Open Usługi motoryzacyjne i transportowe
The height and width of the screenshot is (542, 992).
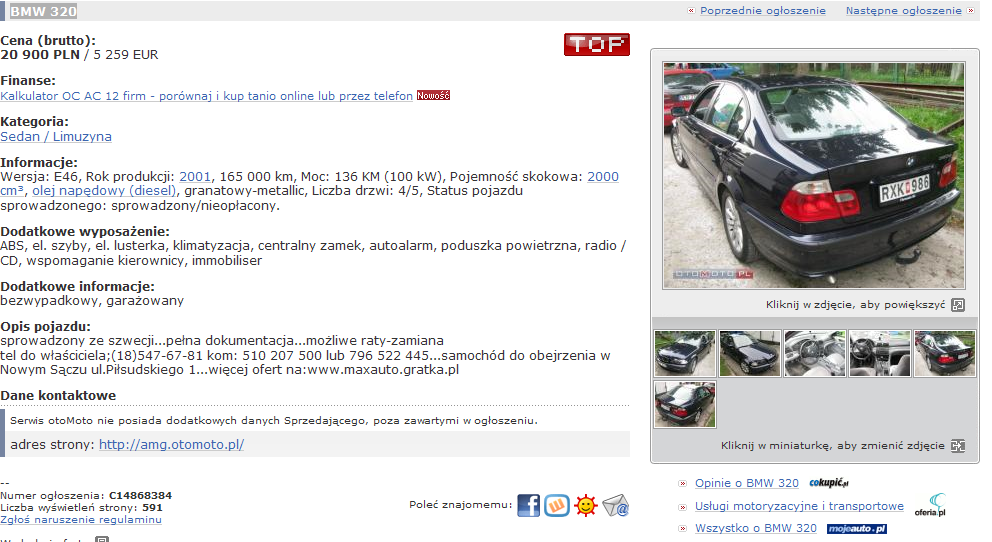(799, 506)
